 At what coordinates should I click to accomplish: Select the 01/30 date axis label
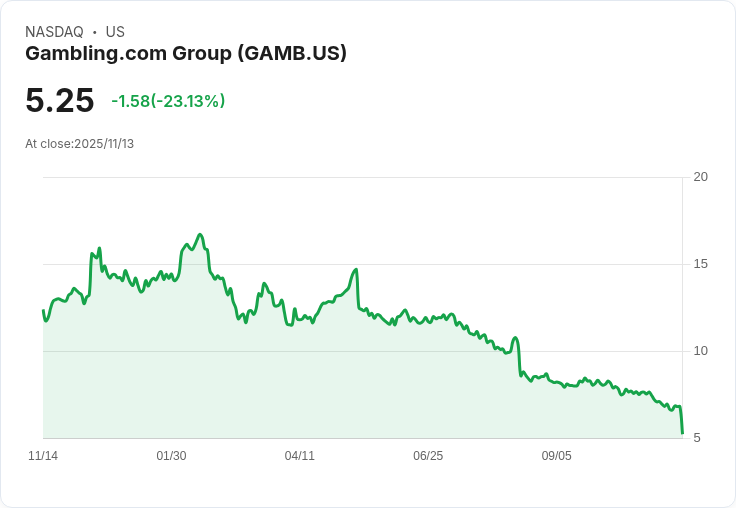171,456
